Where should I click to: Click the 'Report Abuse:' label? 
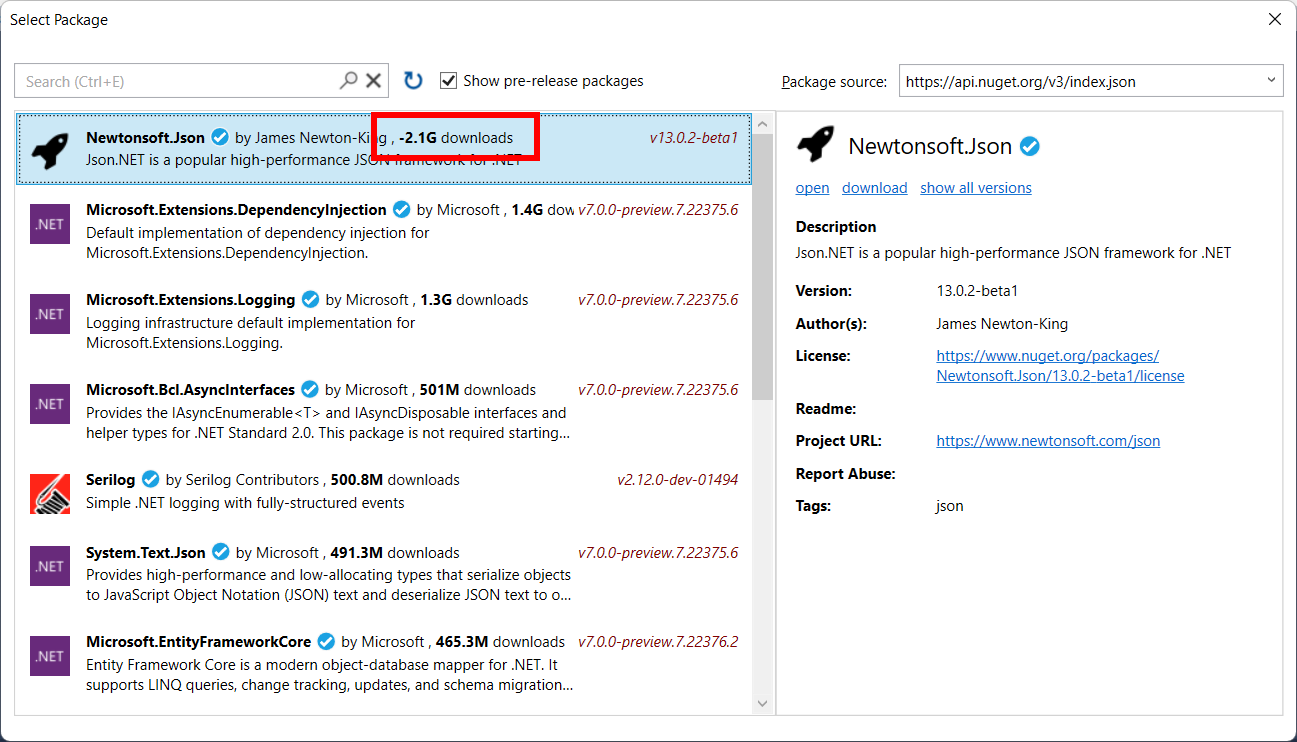pyautogui.click(x=846, y=474)
